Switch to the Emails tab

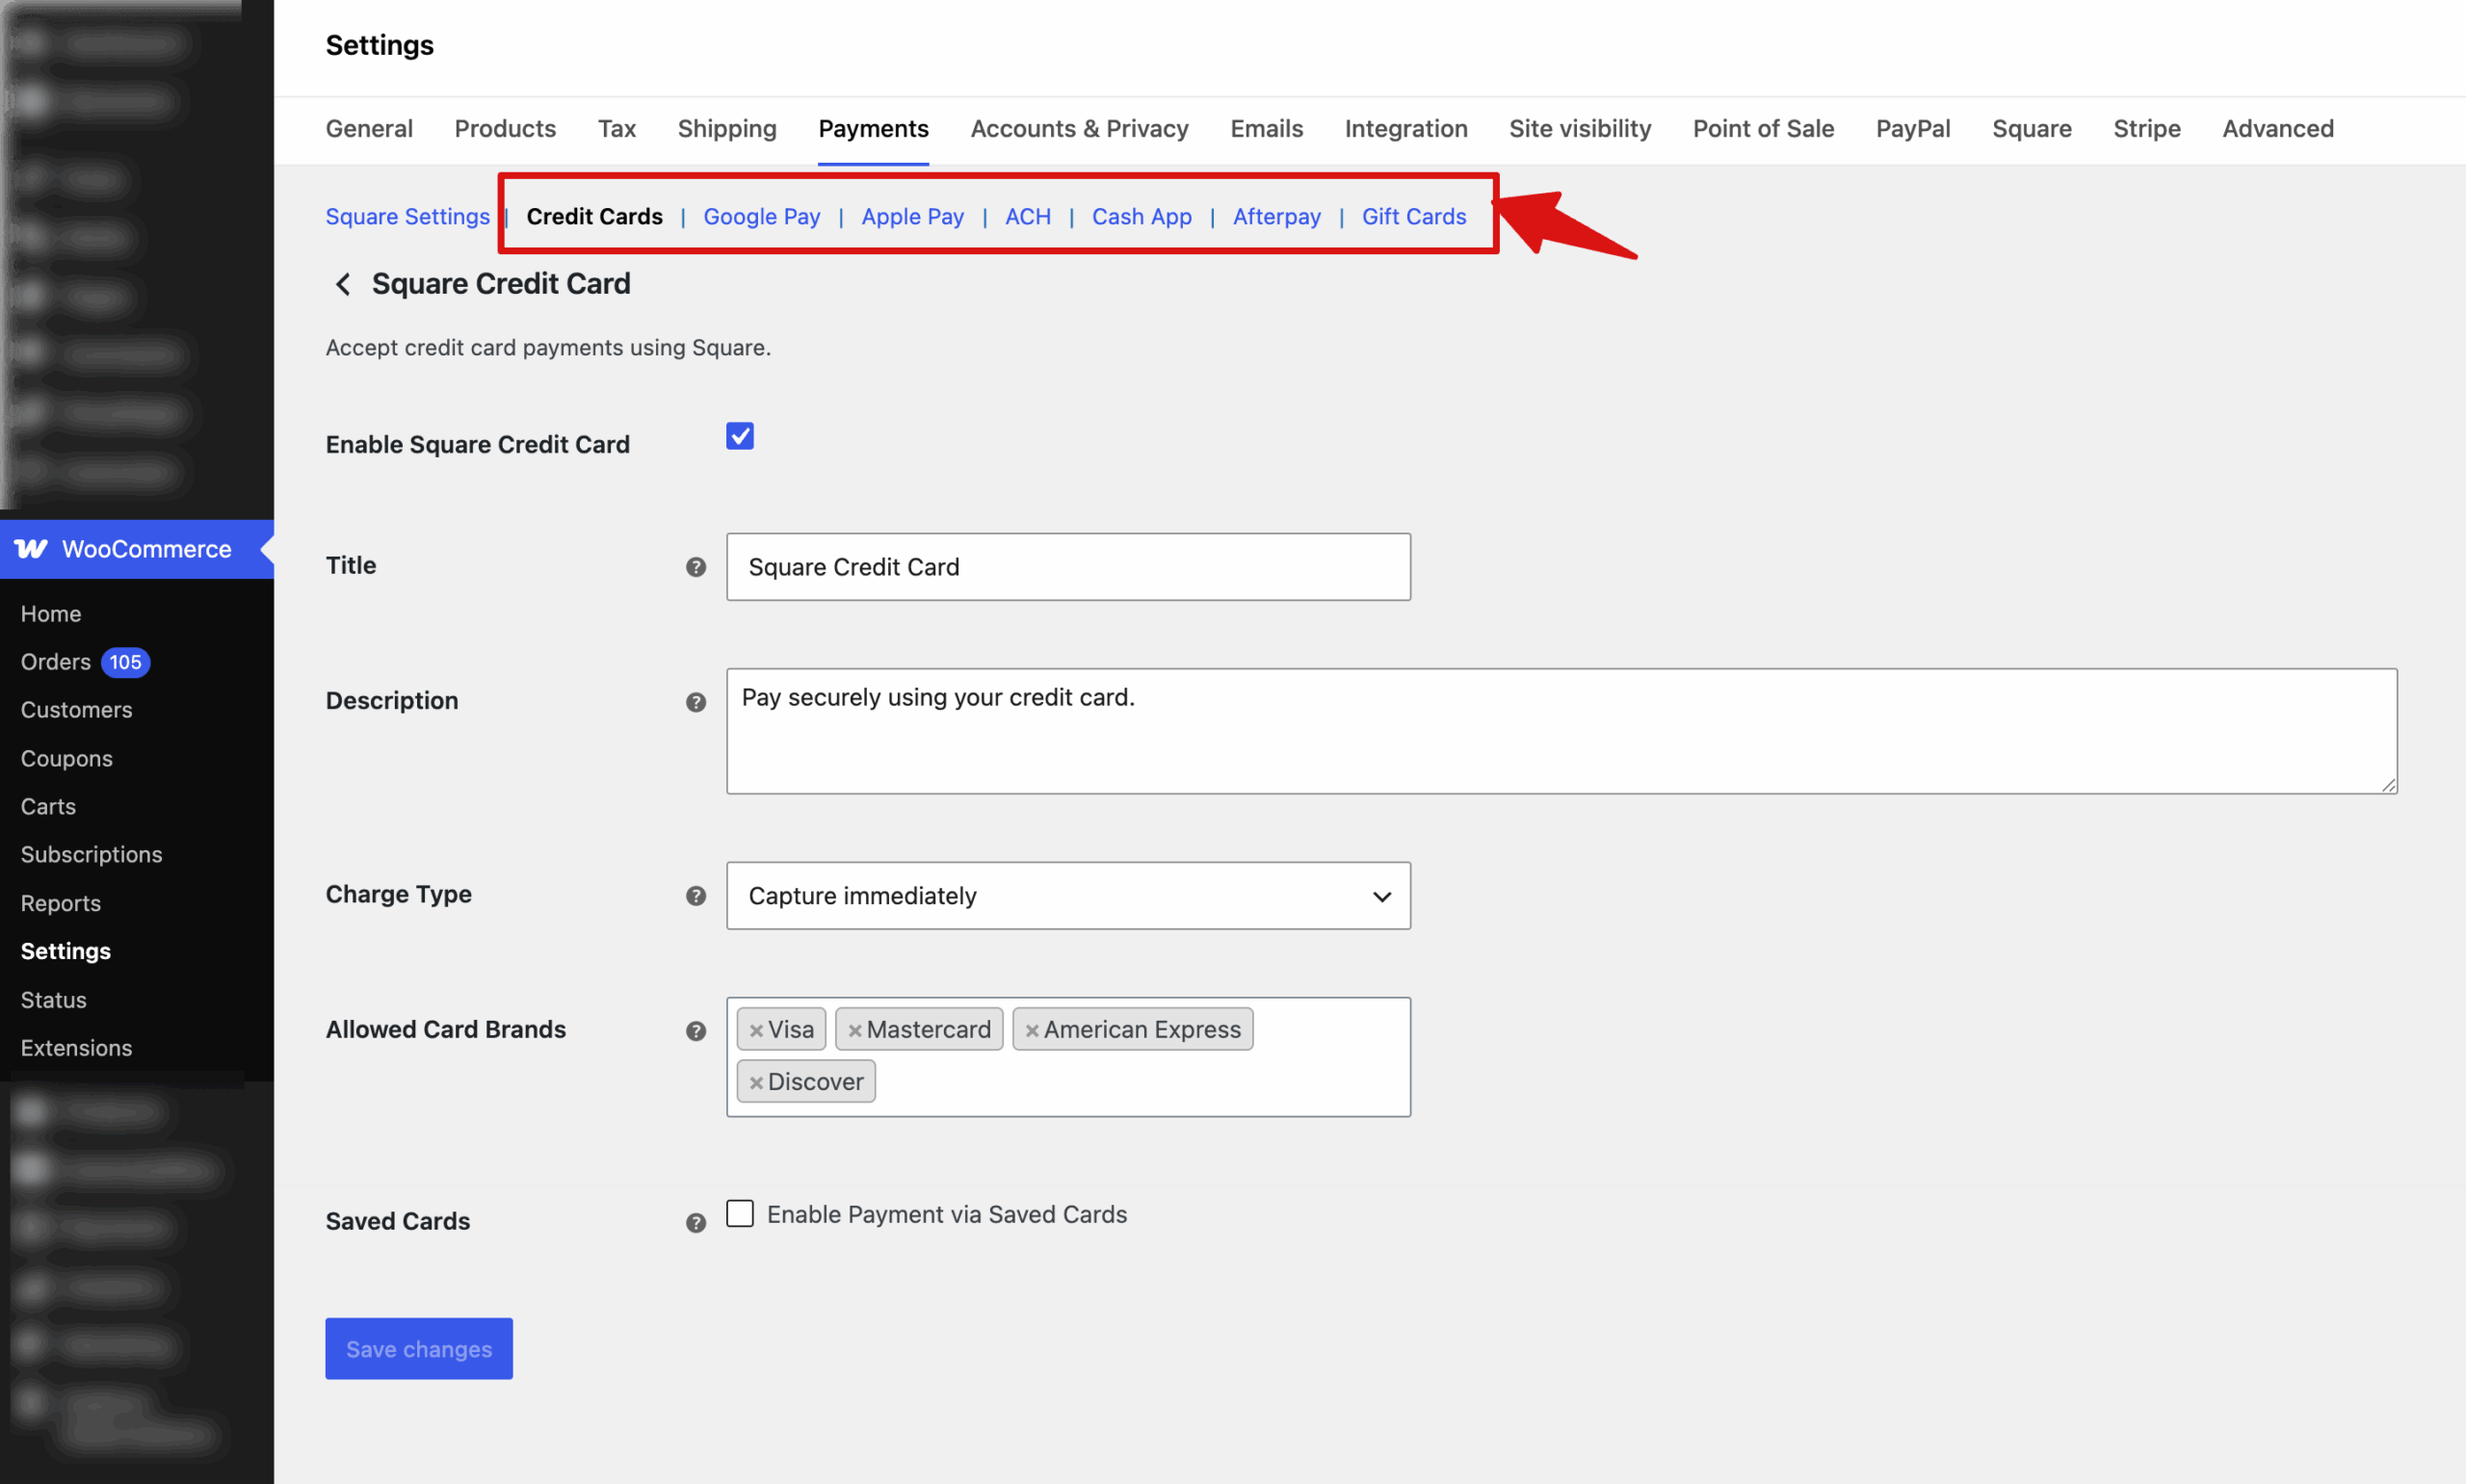point(1266,129)
